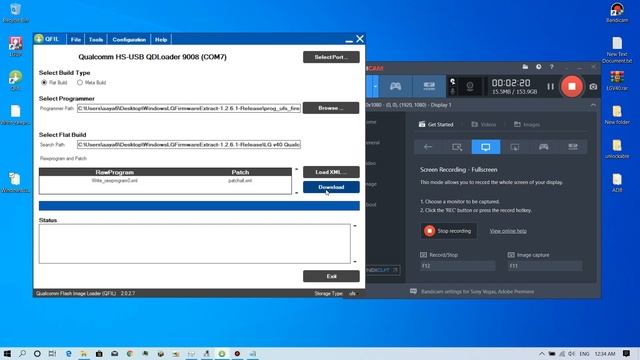Select the patchall.xml entry in the list
This screenshot has width=640, height=360.
pos(240,180)
